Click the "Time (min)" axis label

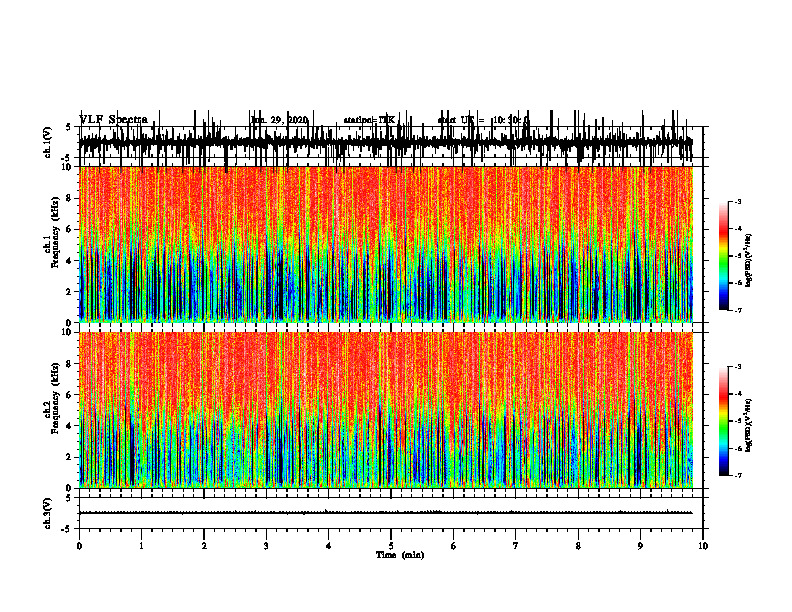tap(400, 555)
